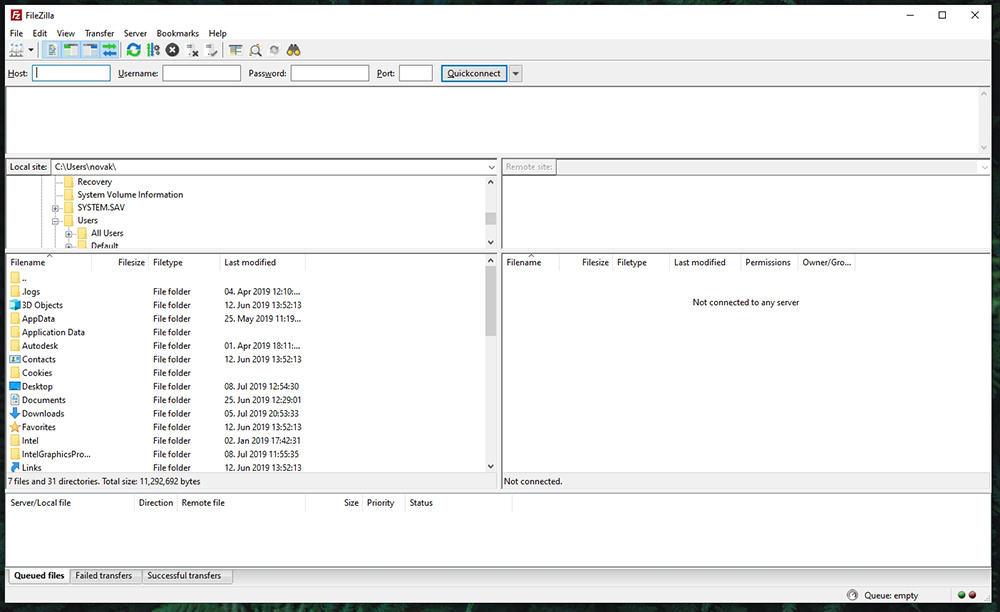The width and height of the screenshot is (1000, 612).
Task: Select the Desktop folder icon
Action: coord(15,386)
